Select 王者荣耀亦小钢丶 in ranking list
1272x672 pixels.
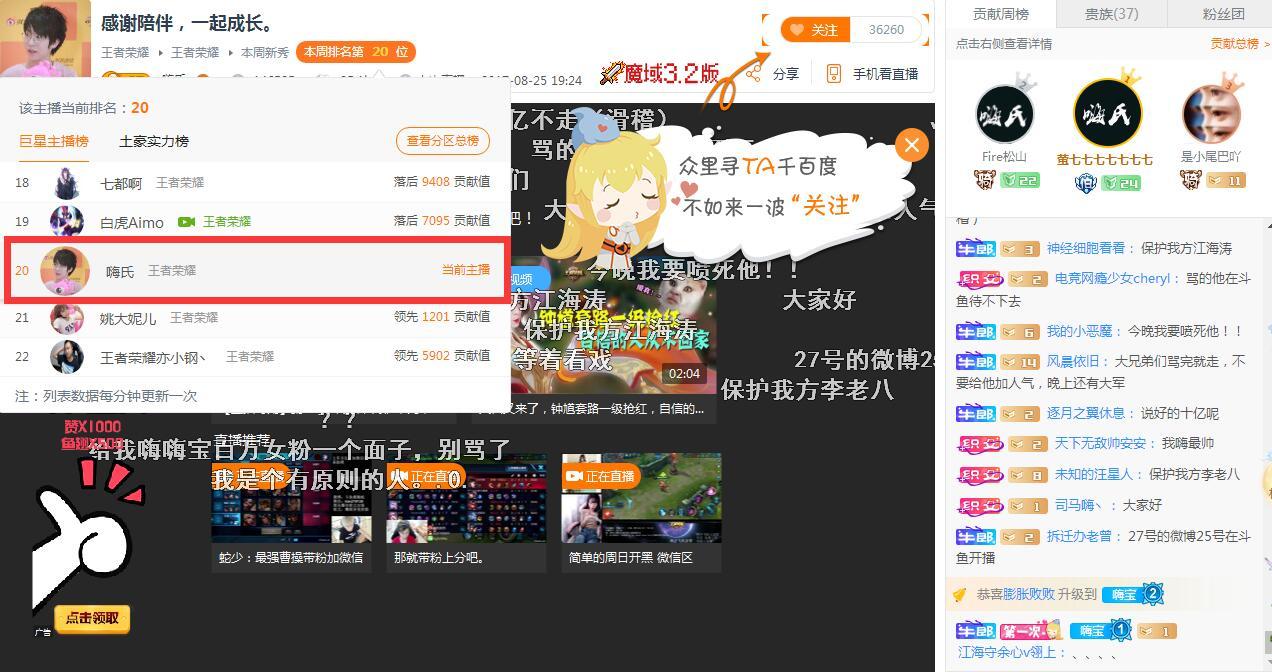(x=153, y=357)
